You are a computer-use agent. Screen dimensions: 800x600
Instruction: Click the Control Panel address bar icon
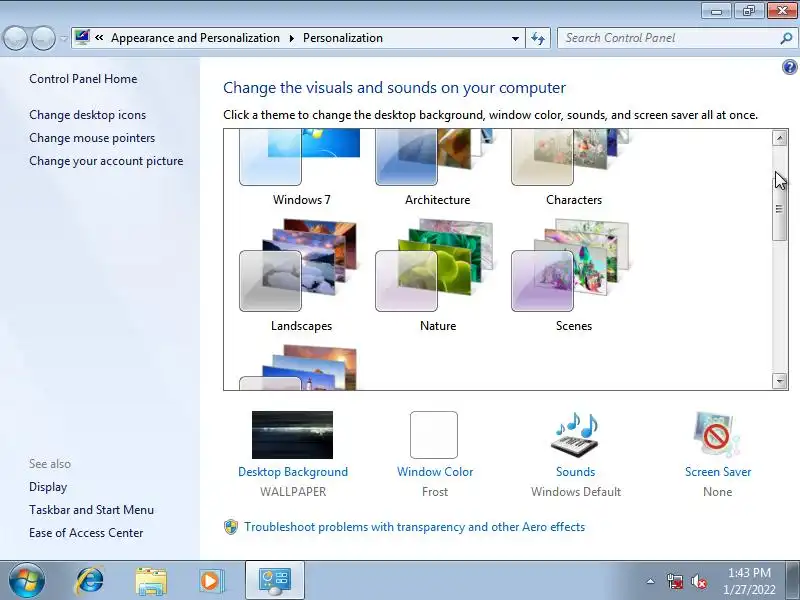82,37
